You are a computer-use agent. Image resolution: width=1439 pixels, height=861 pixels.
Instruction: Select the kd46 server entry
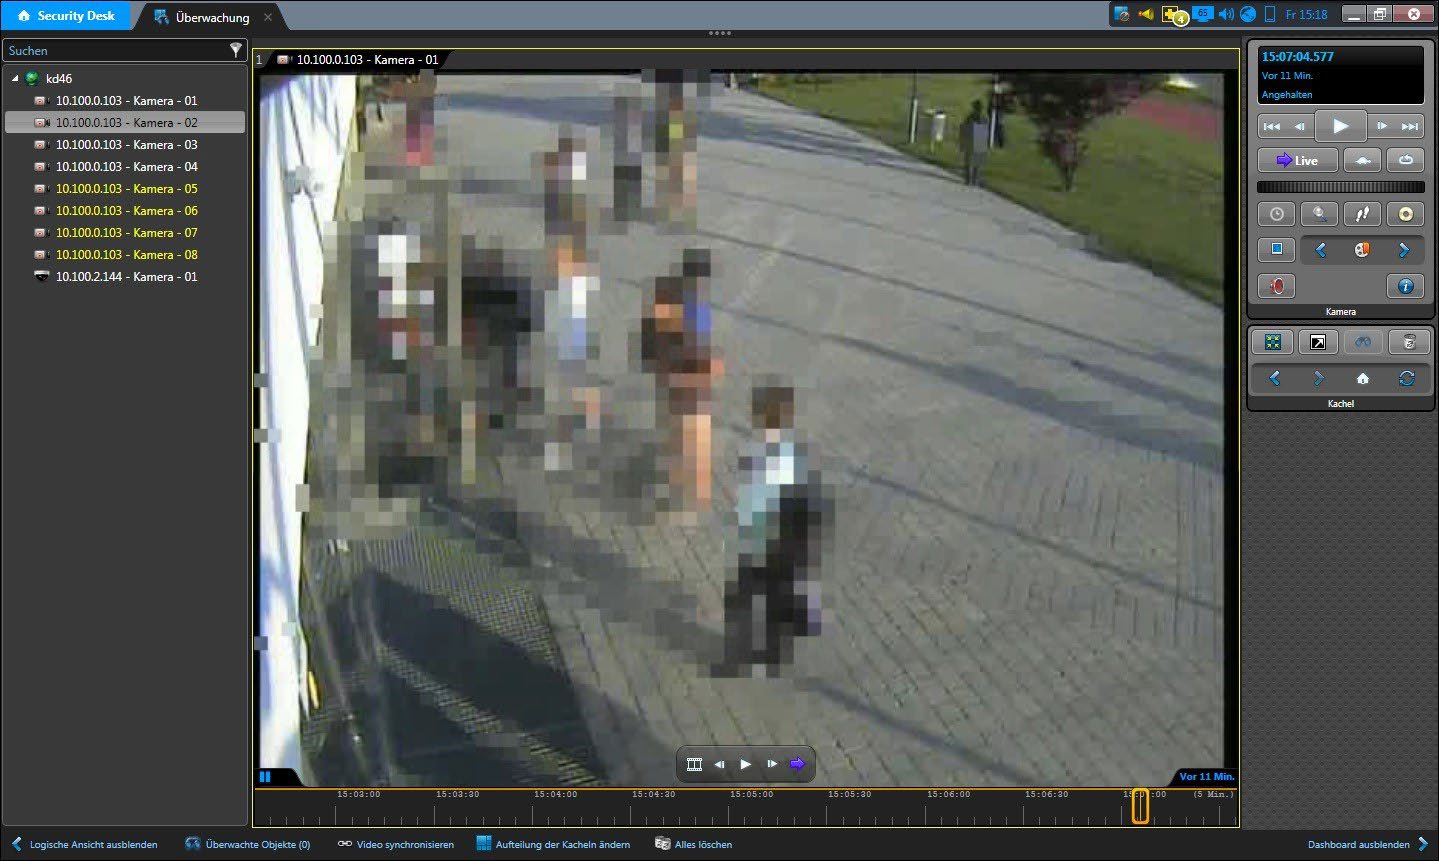pyautogui.click(x=58, y=78)
